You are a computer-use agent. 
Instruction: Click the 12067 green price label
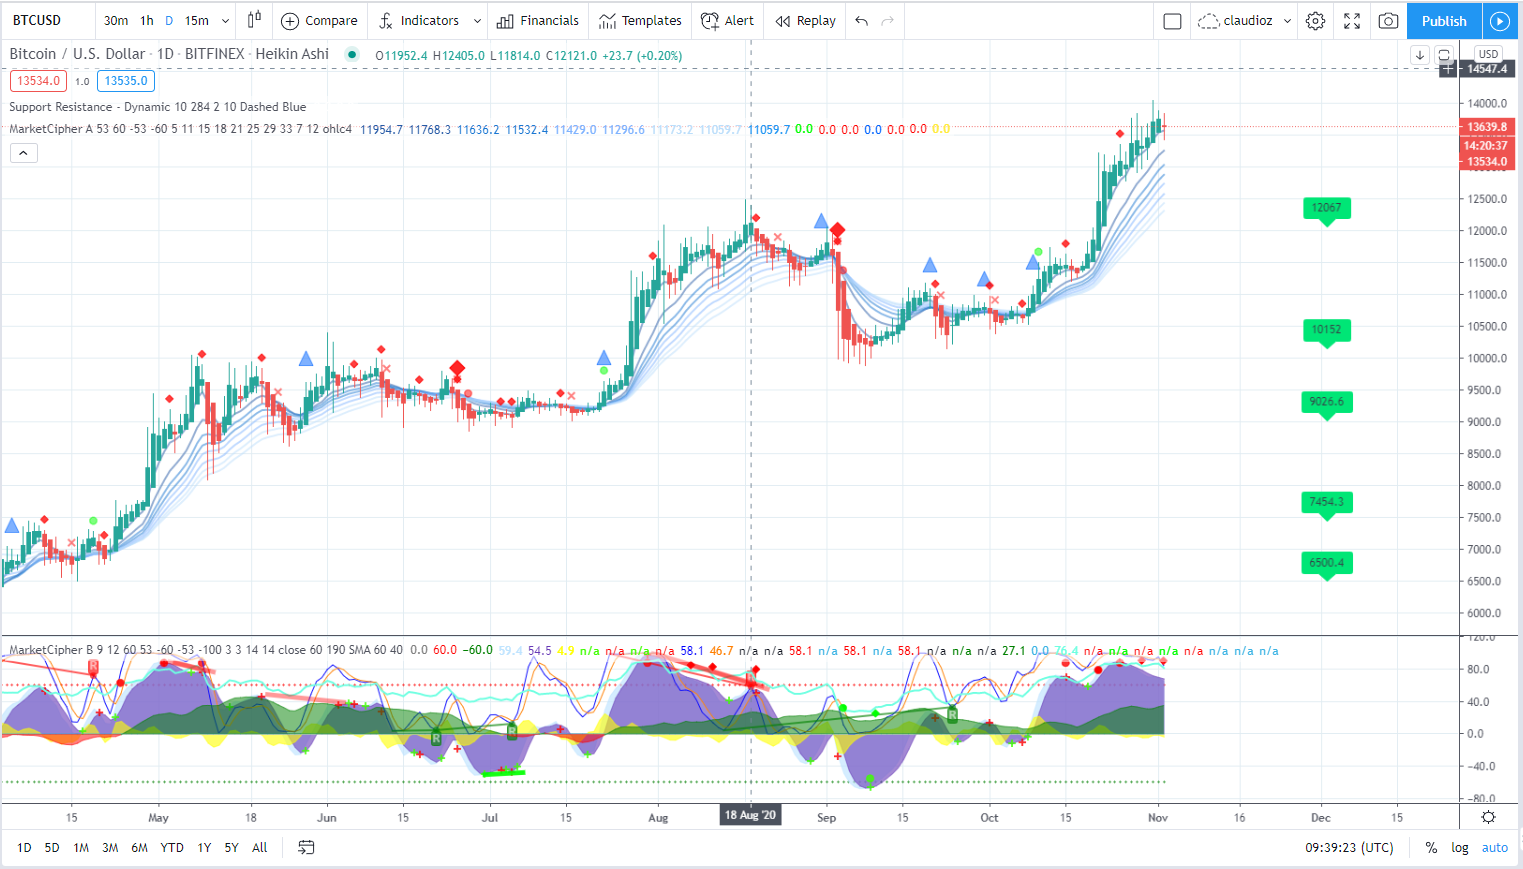[1327, 208]
